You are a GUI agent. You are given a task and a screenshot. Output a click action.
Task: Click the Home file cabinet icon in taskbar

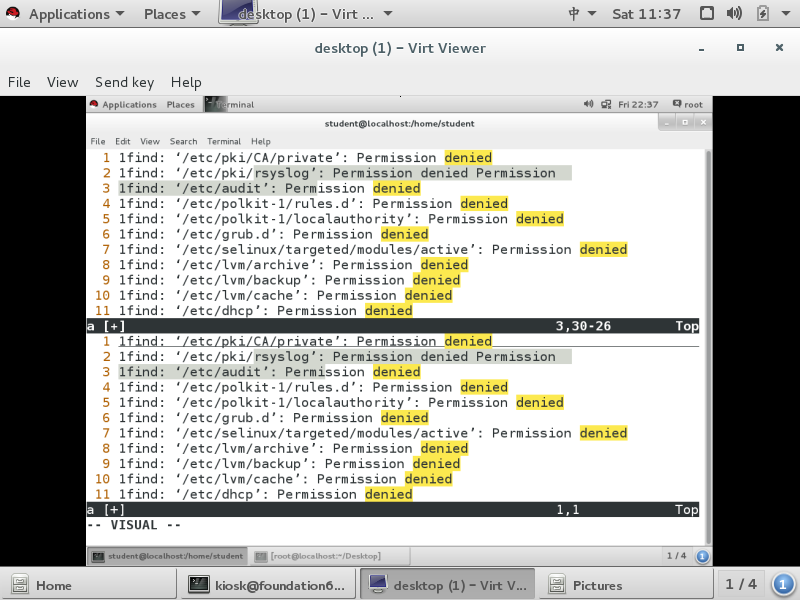click(x=20, y=585)
